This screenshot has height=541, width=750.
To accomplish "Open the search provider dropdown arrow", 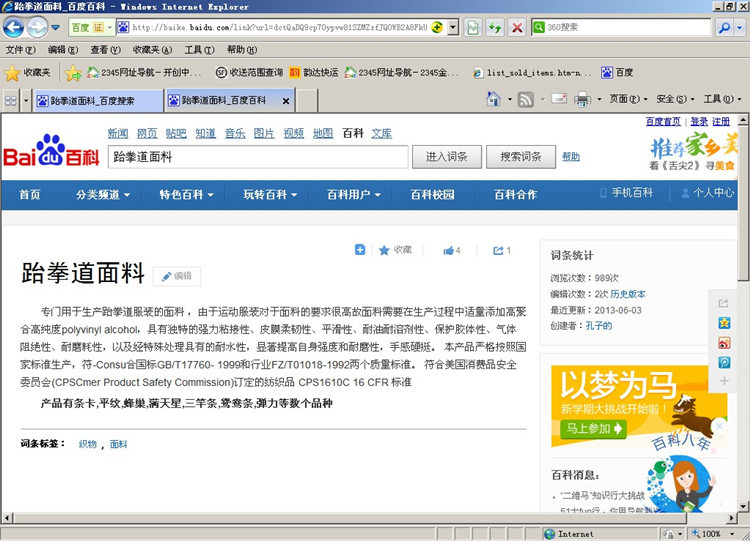I will 740,27.
